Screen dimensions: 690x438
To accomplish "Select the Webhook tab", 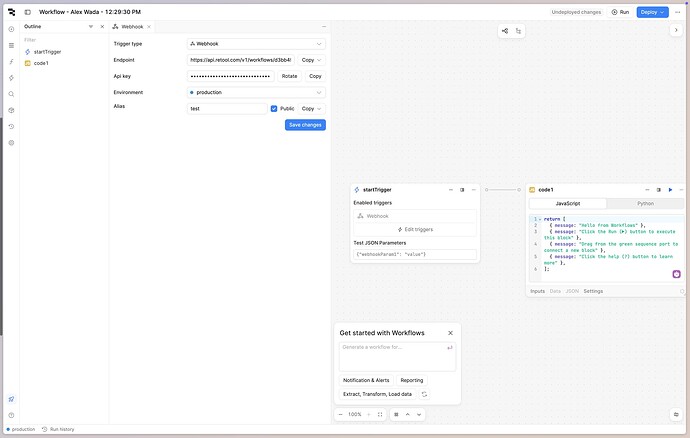I will point(132,27).
